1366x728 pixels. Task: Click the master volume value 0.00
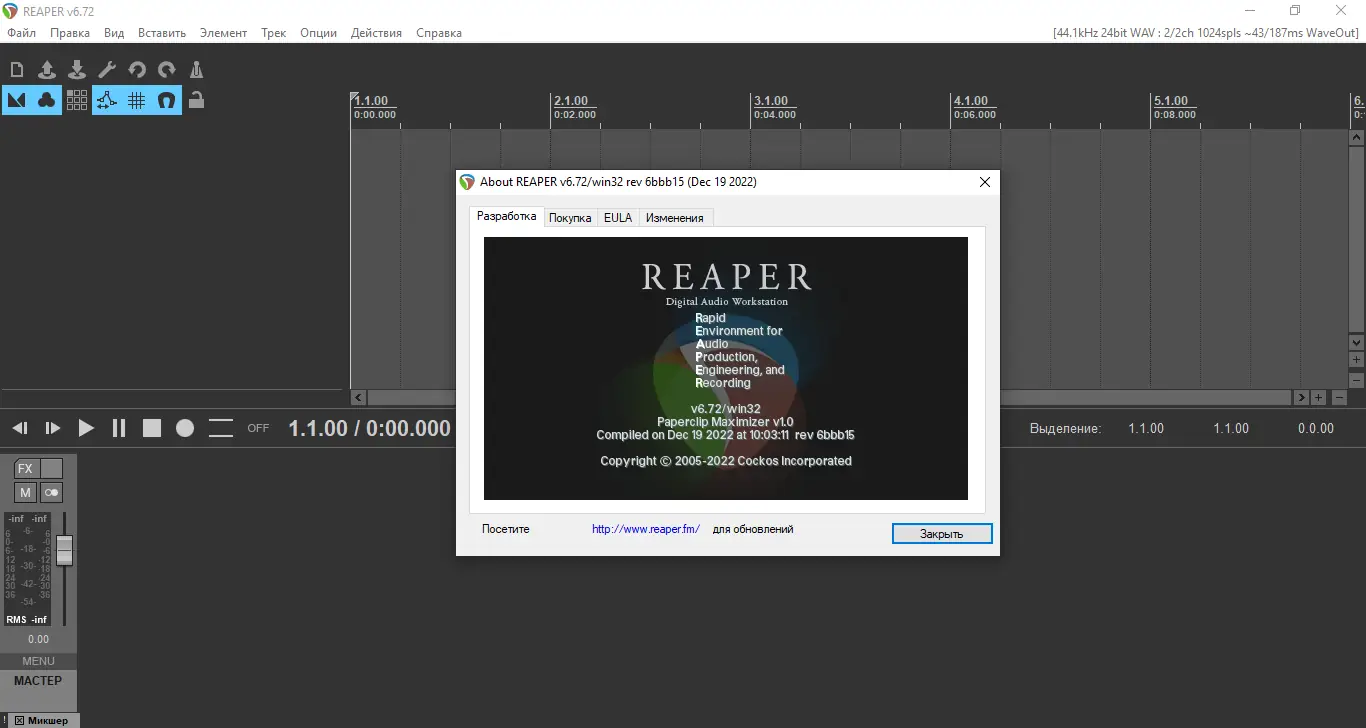coord(38,639)
